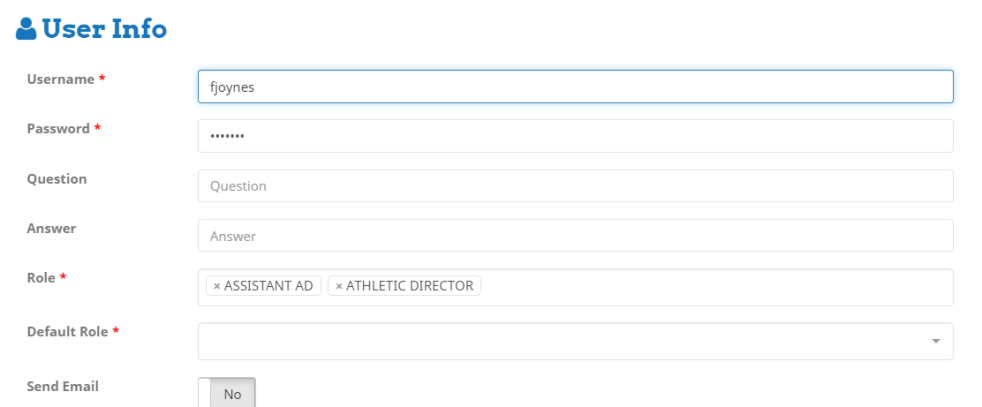The image size is (982, 407).
Task: Remove the ASSISTANT AD role with its ×
Action: tap(217, 286)
